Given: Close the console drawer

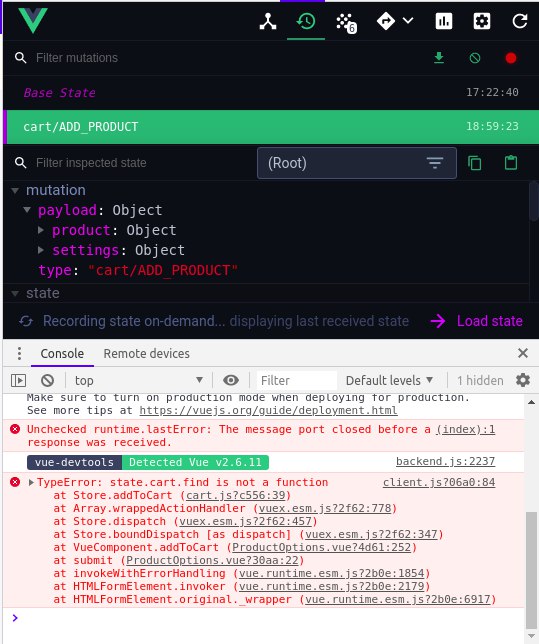Looking at the screenshot, I should click(x=523, y=353).
